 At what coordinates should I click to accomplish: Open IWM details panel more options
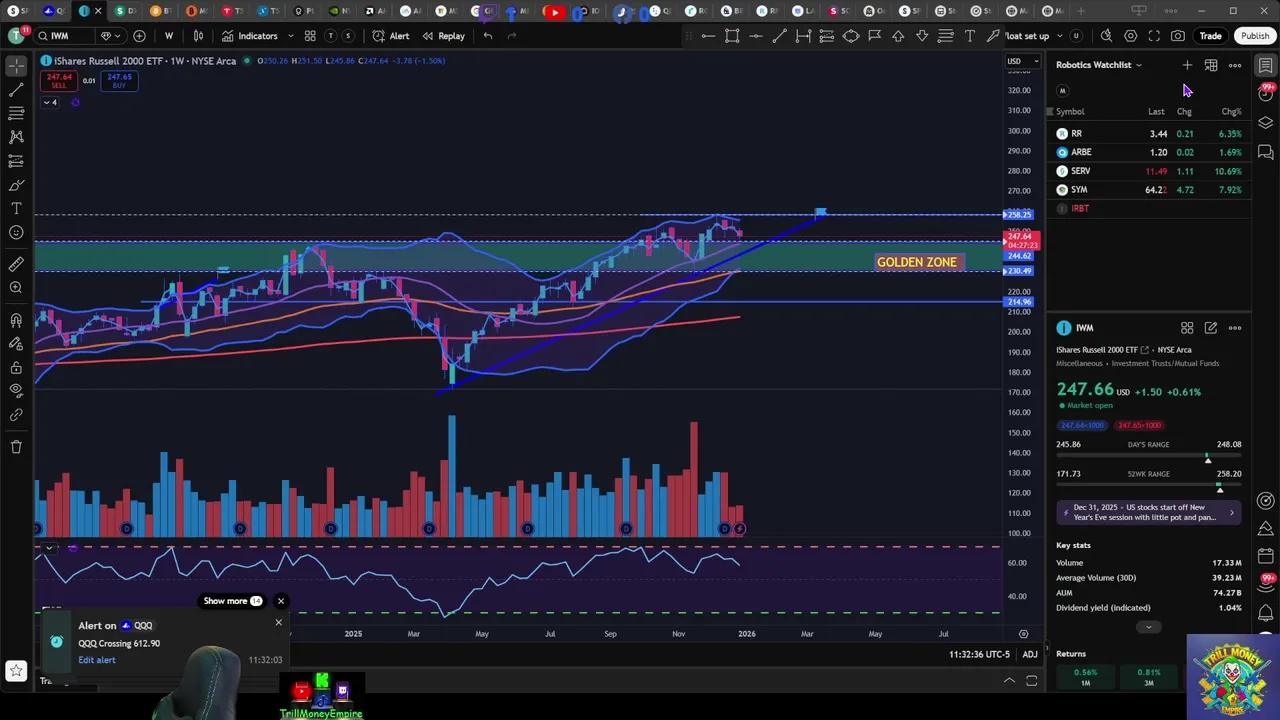1235,328
